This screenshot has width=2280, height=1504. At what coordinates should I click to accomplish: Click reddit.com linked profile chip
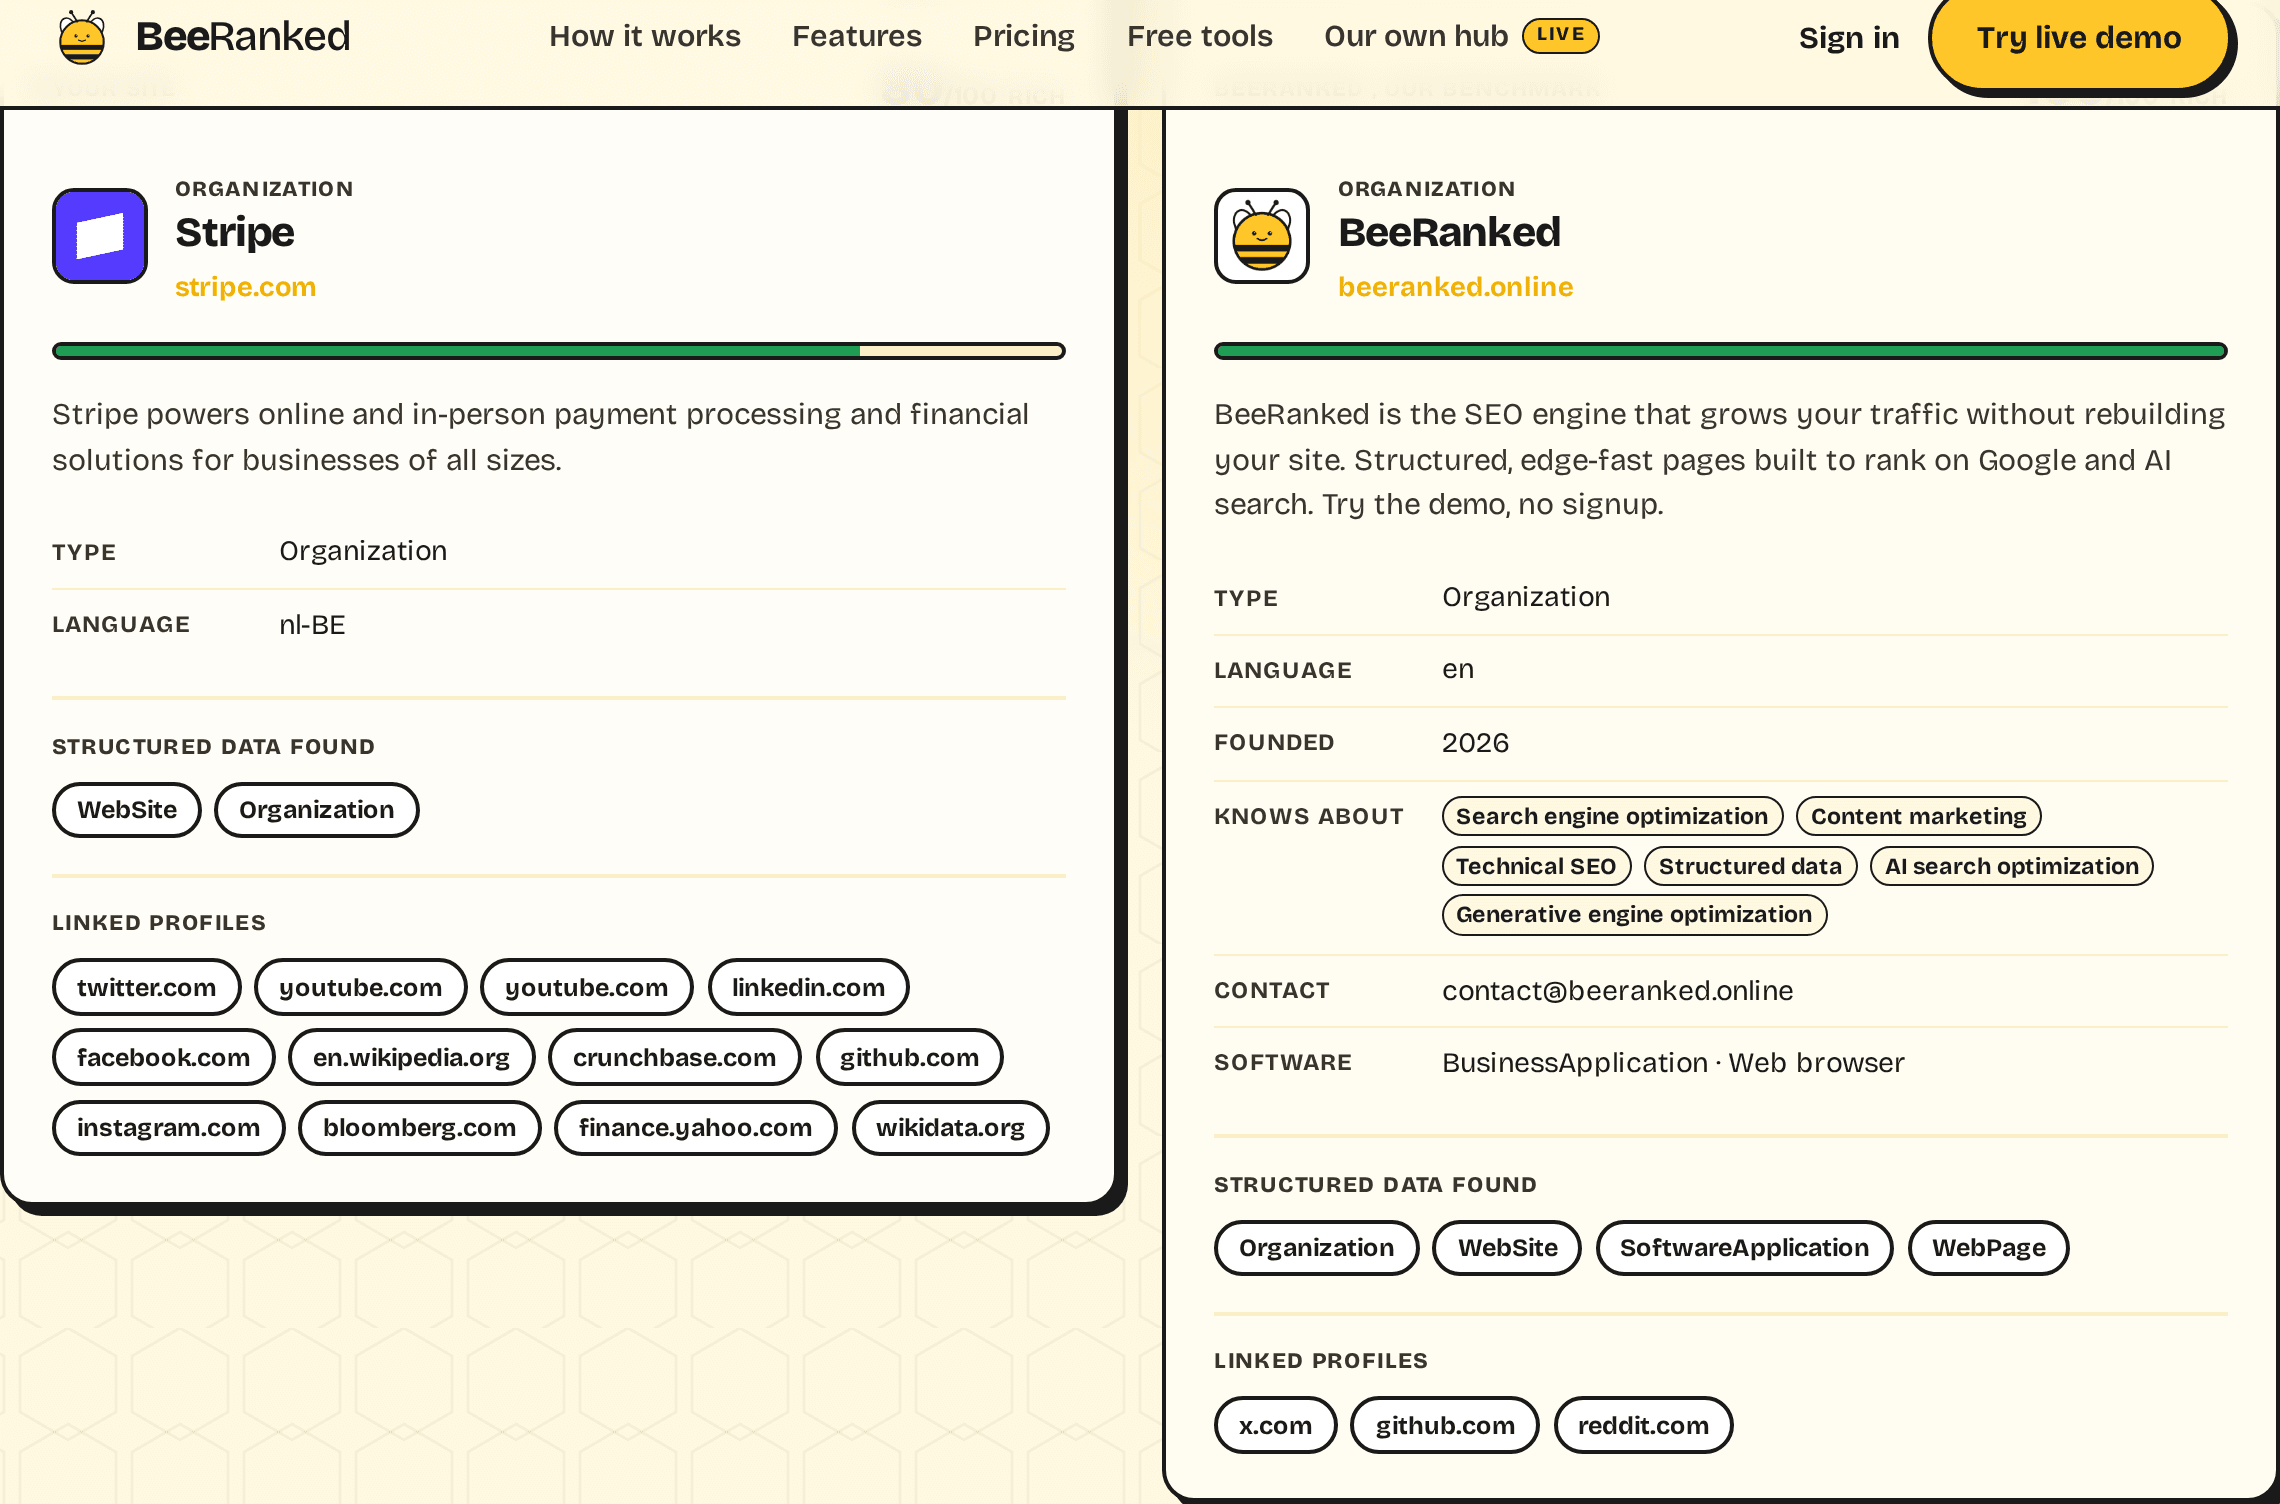[x=1644, y=1426]
